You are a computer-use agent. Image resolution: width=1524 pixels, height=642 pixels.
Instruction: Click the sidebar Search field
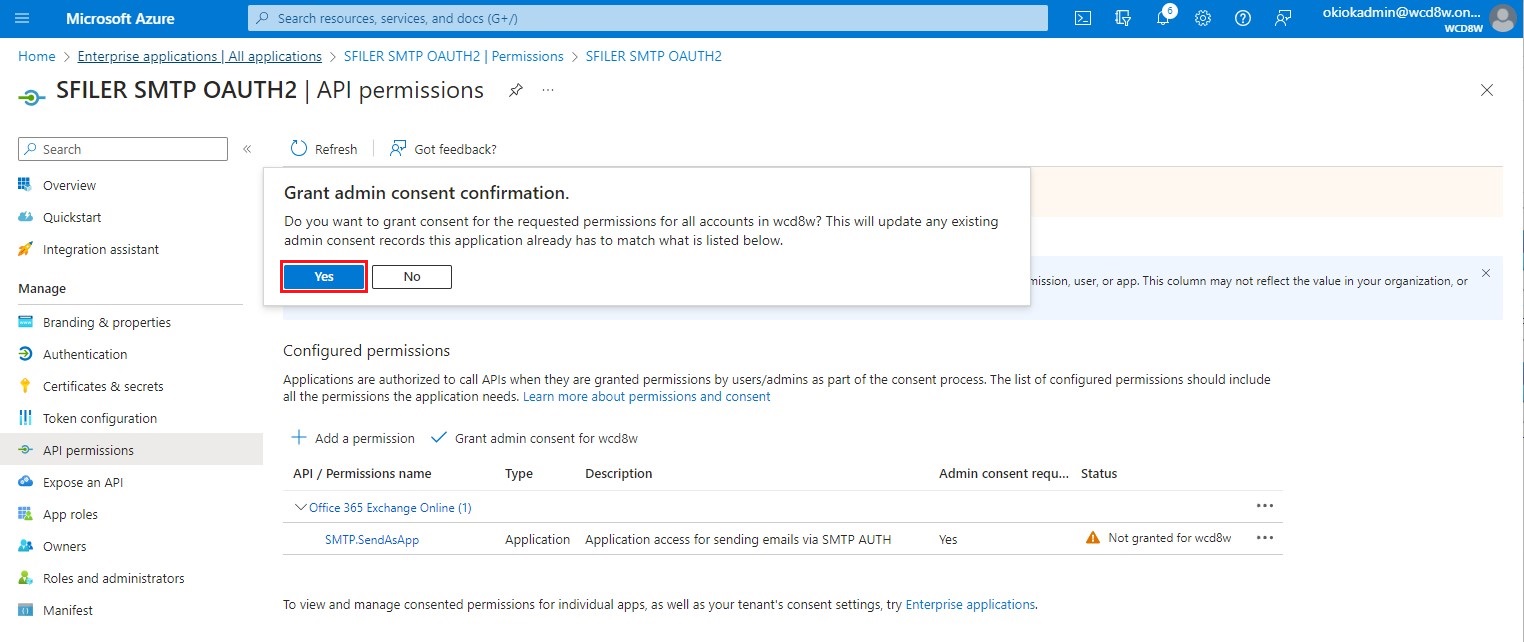[x=123, y=149]
